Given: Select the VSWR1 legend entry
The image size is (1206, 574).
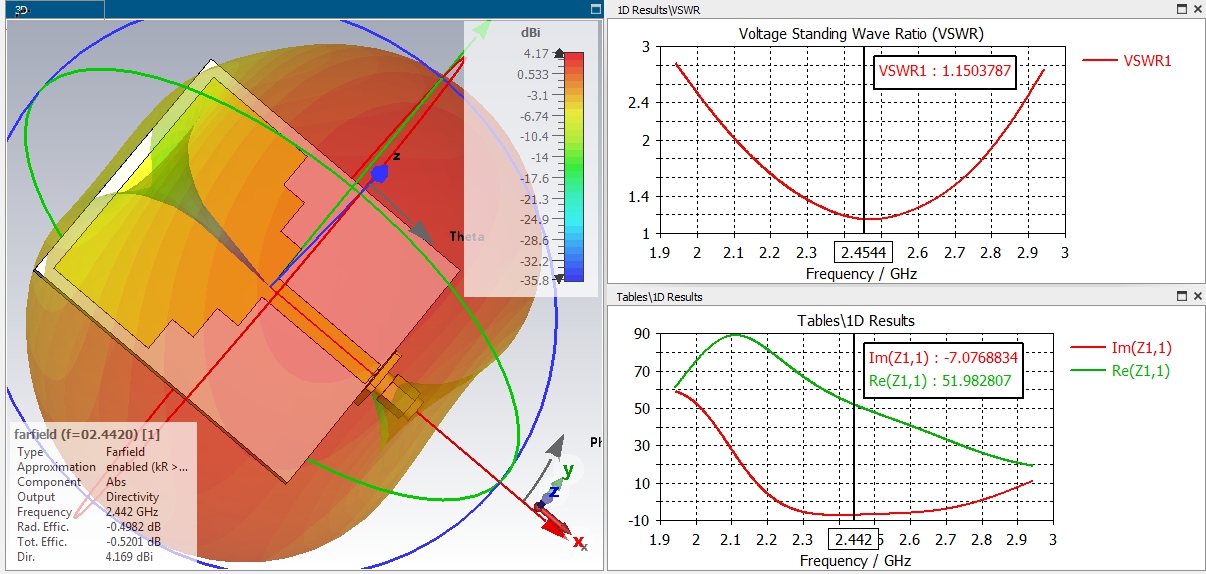Looking at the screenshot, I should tap(1127, 61).
